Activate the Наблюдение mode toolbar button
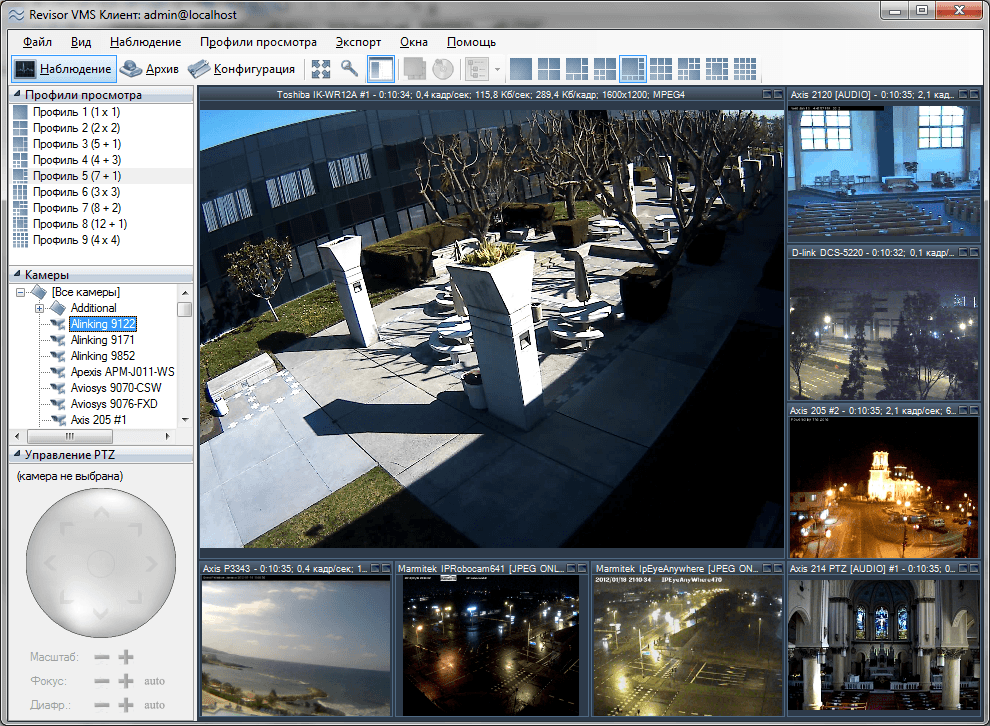The height and width of the screenshot is (726, 990). click(64, 69)
